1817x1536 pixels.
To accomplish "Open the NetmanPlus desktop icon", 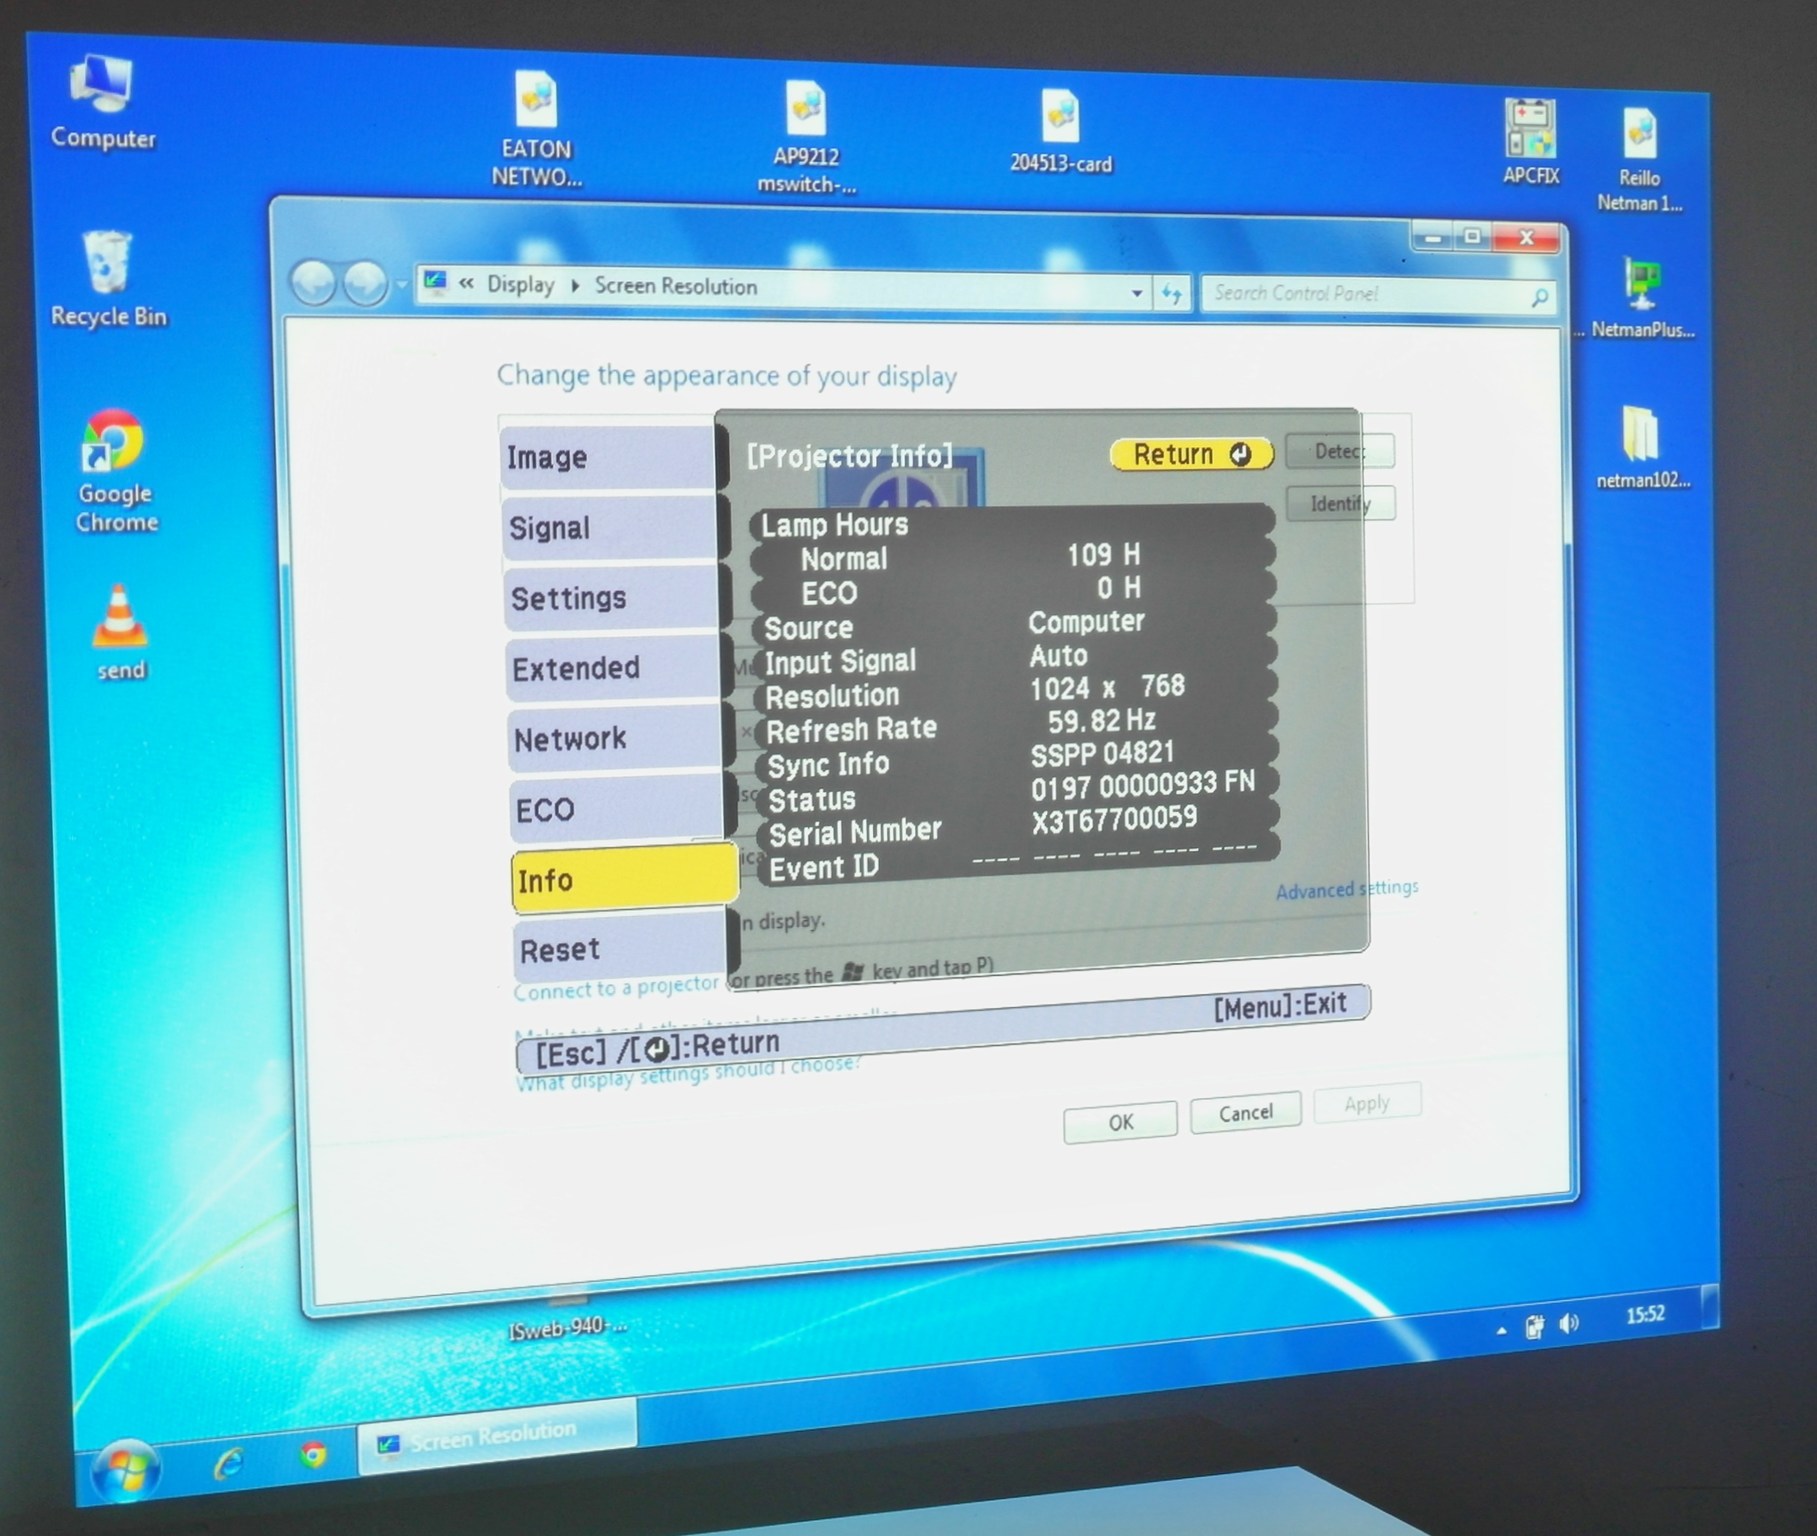I will pyautogui.click(x=1642, y=298).
